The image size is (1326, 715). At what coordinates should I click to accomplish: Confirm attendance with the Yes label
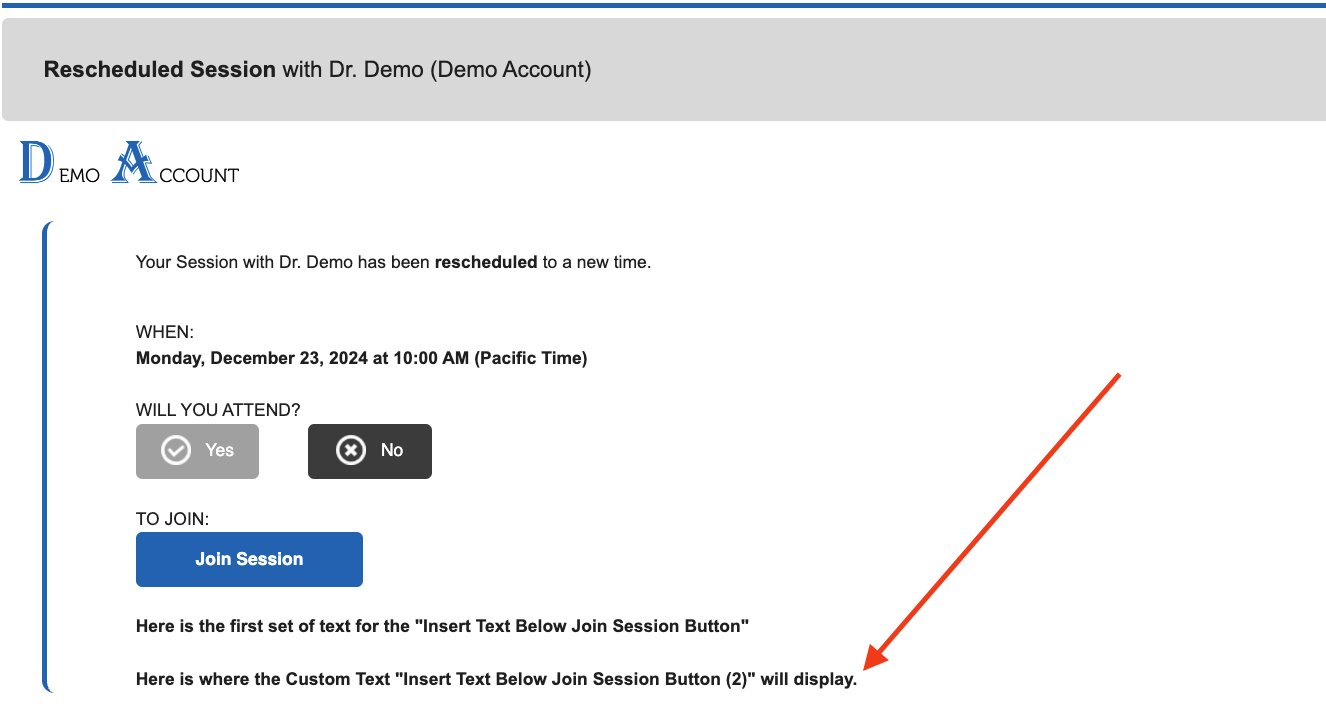pyautogui.click(x=219, y=451)
